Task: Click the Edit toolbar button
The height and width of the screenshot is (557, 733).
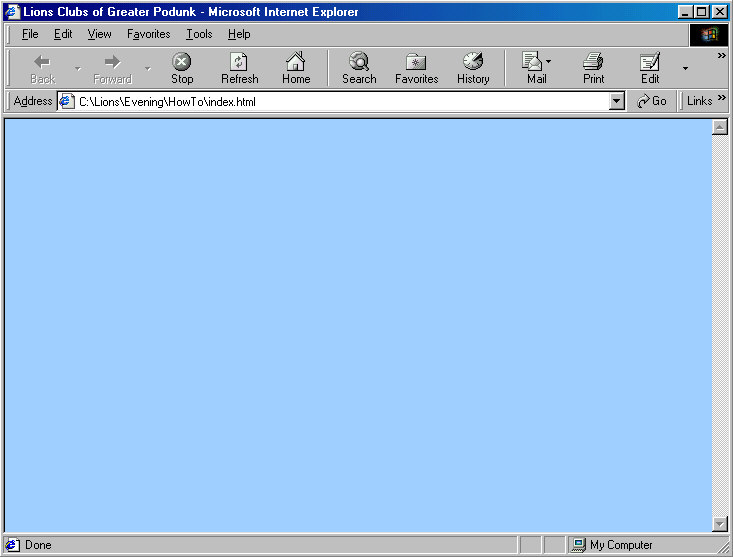Action: 650,68
